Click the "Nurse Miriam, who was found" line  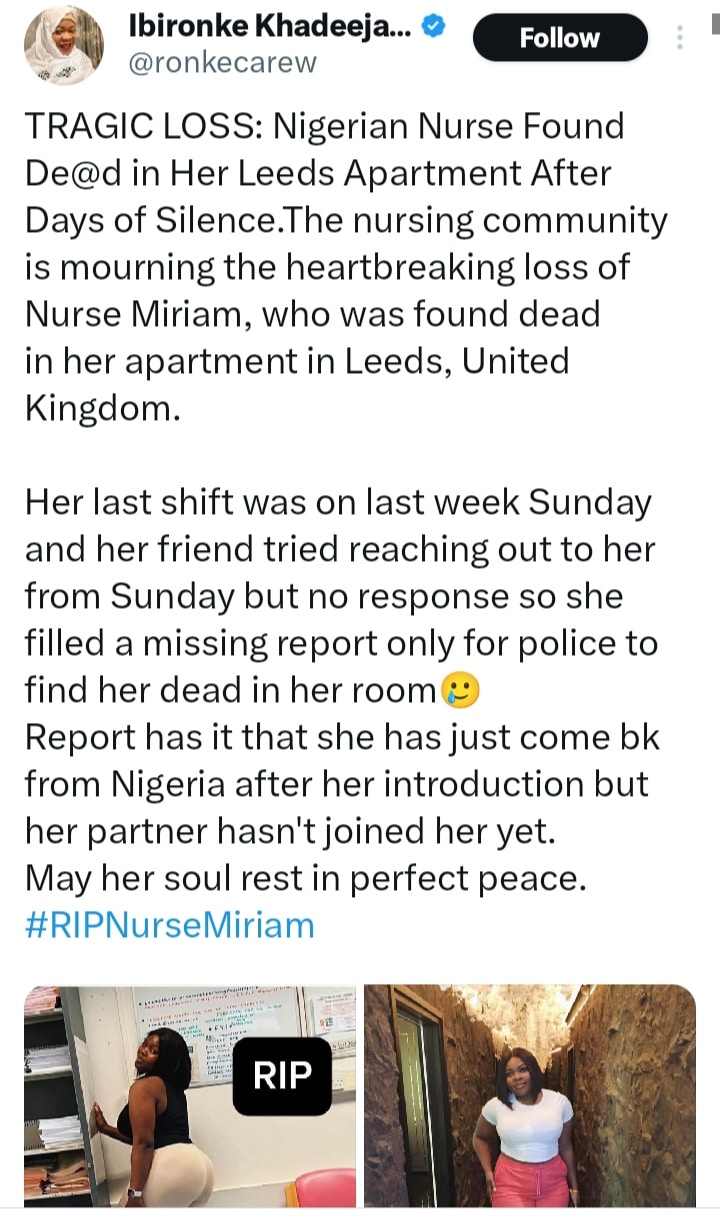coord(311,314)
